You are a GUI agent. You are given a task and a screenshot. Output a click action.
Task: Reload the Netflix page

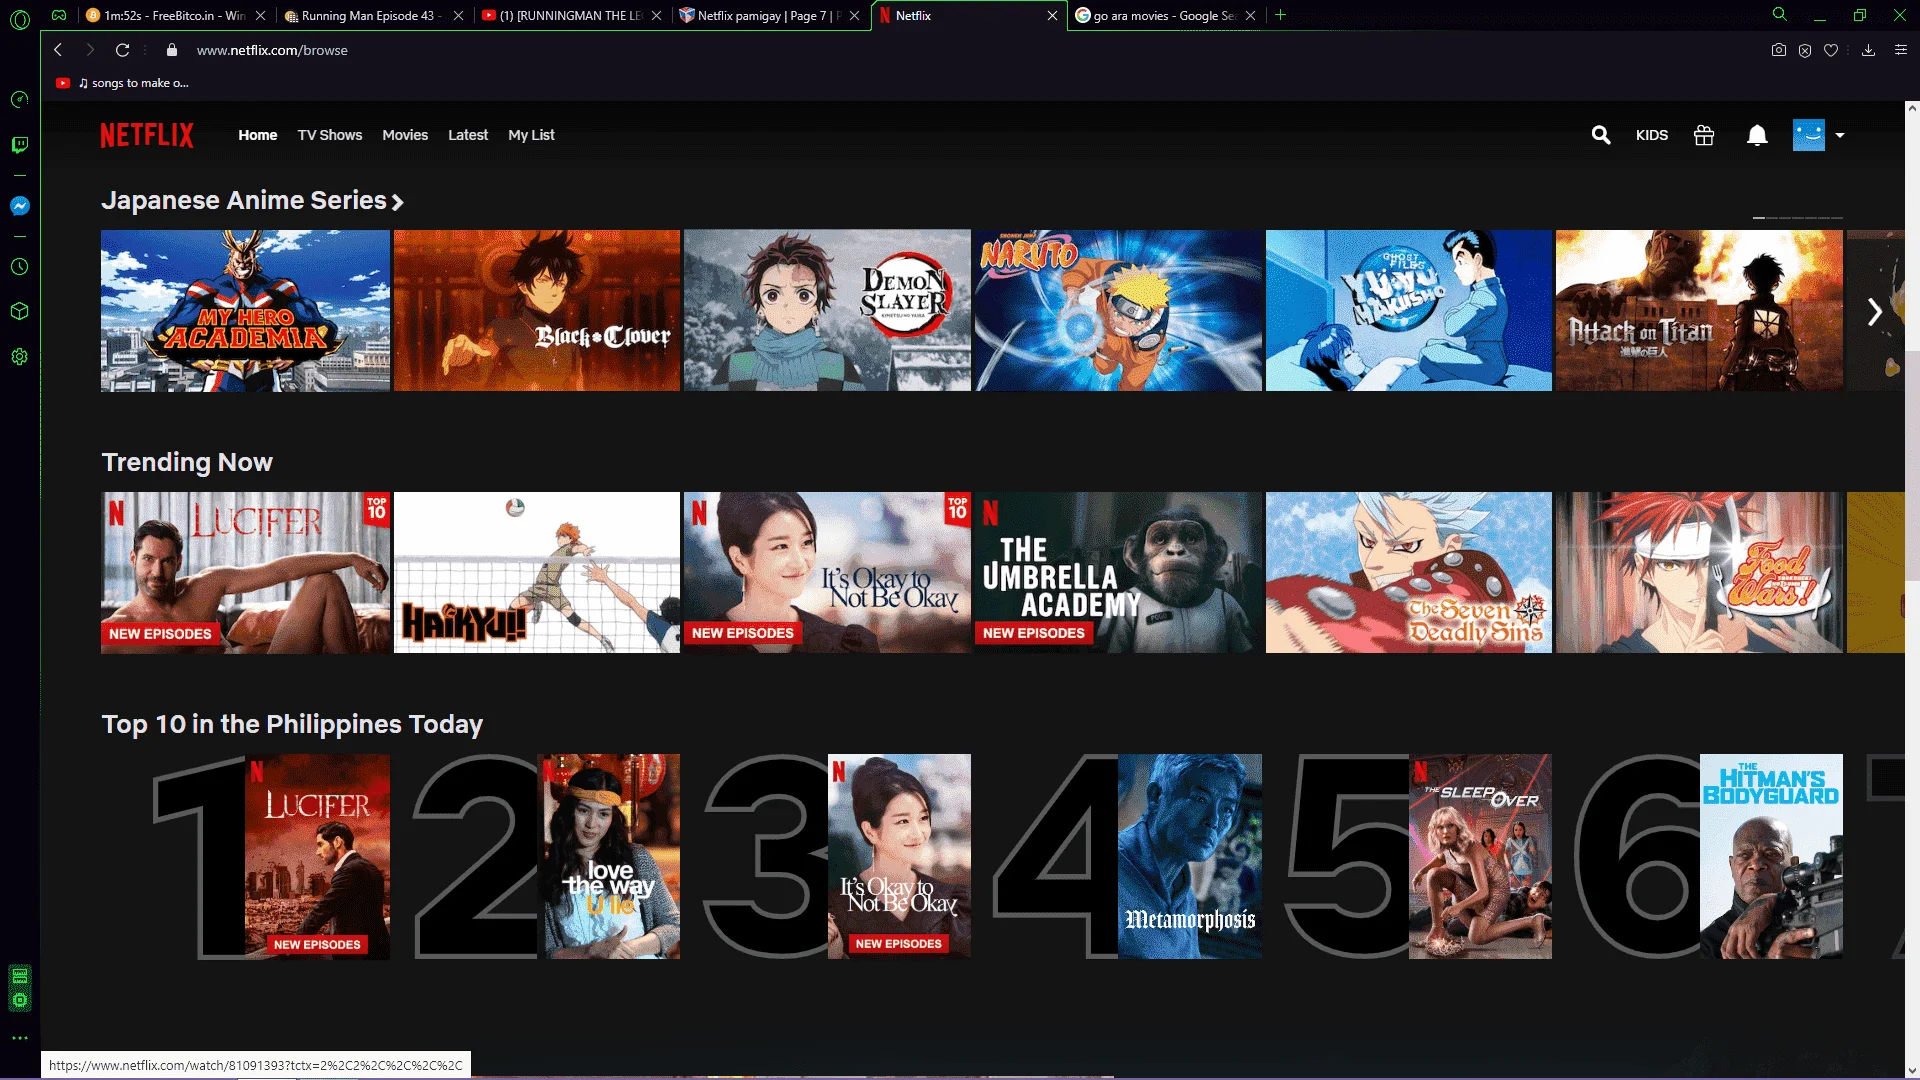coord(123,50)
